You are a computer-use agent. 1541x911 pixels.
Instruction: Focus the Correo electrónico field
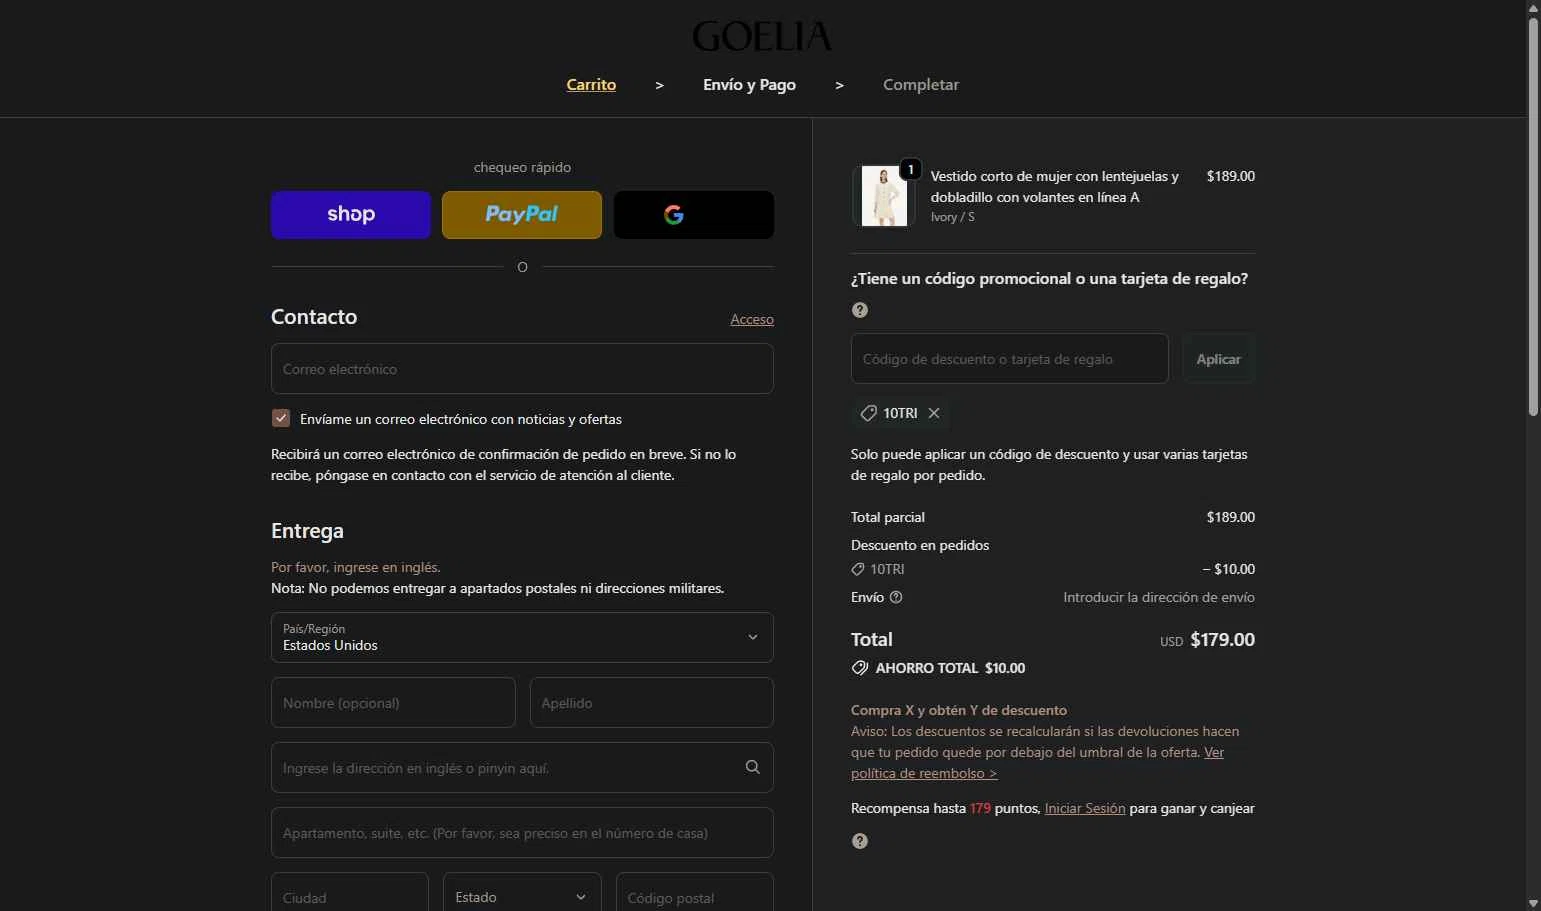pos(522,369)
